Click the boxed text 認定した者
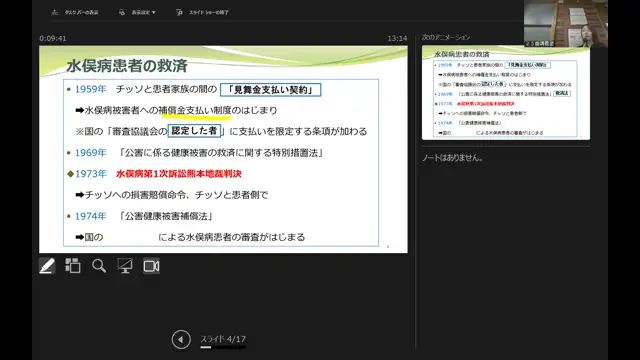Image resolution: width=640 pixels, height=360 pixels. [194, 131]
